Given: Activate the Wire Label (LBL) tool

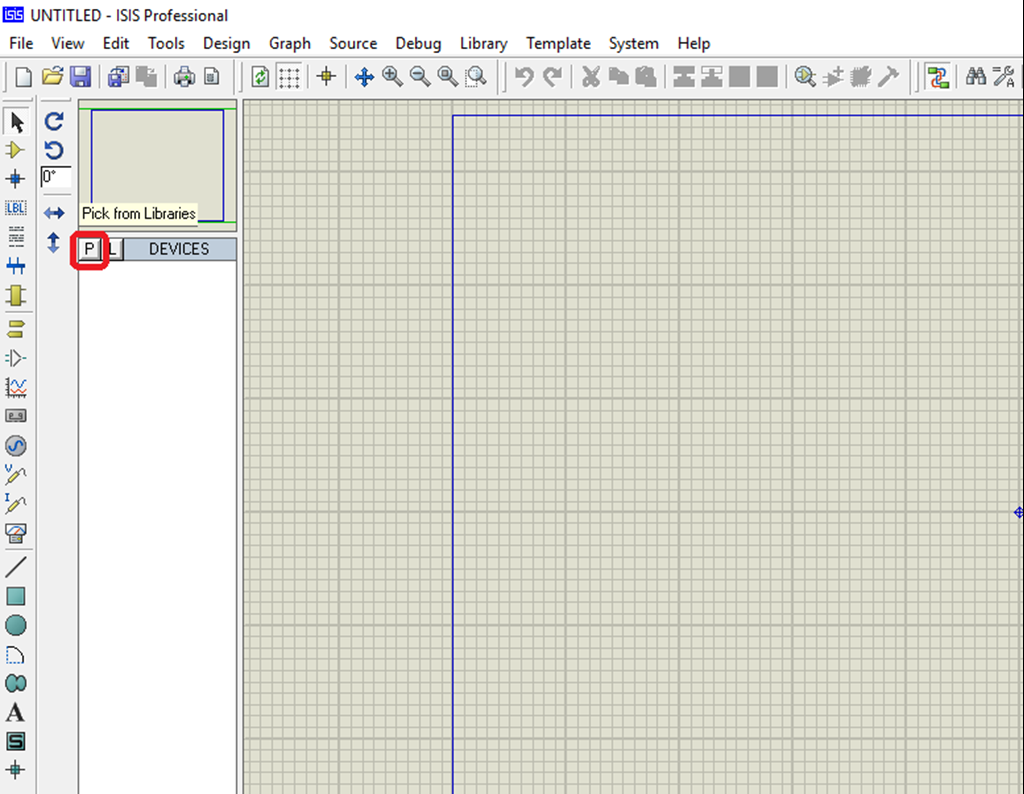Looking at the screenshot, I should point(15,208).
